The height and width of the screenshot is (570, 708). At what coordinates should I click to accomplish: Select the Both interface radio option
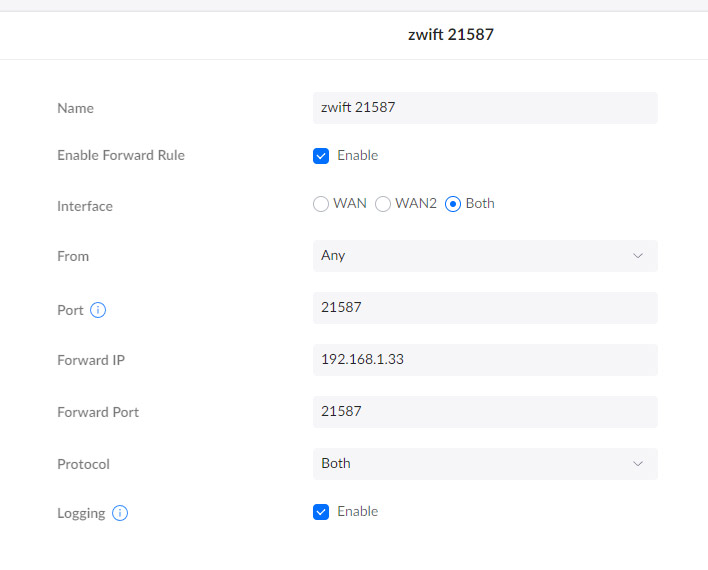tap(453, 204)
